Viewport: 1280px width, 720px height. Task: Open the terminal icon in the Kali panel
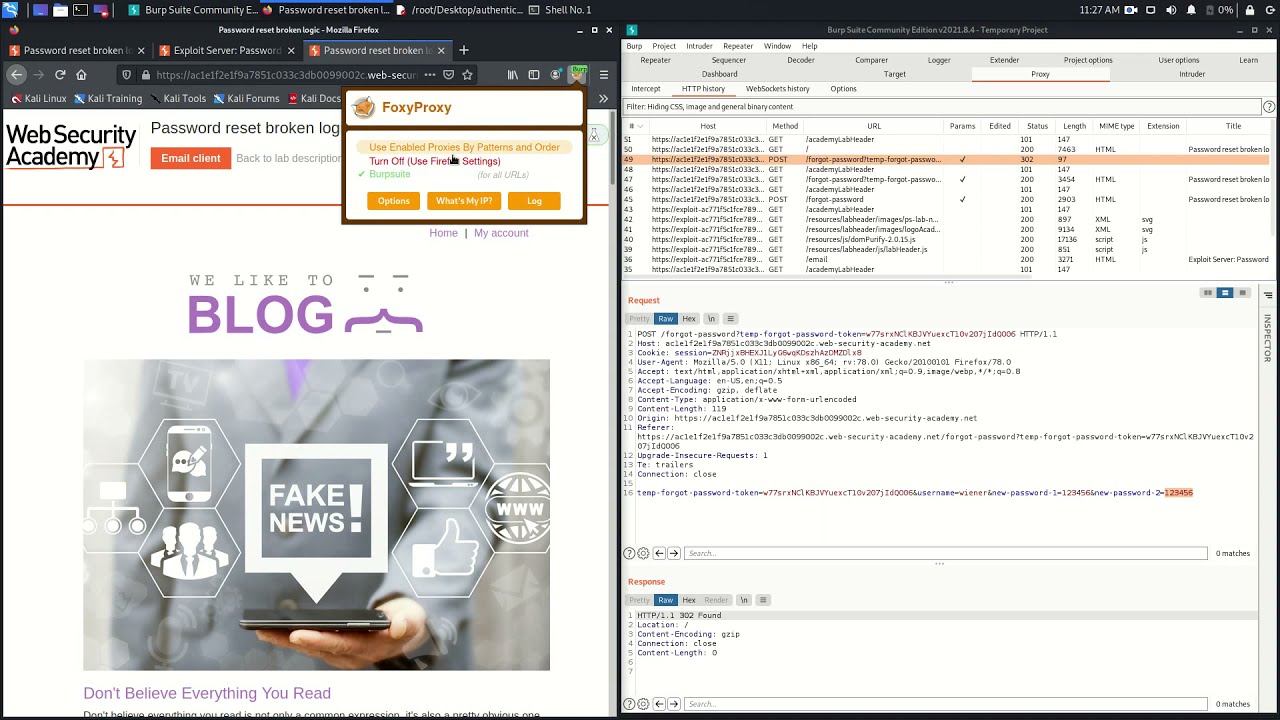(81, 10)
